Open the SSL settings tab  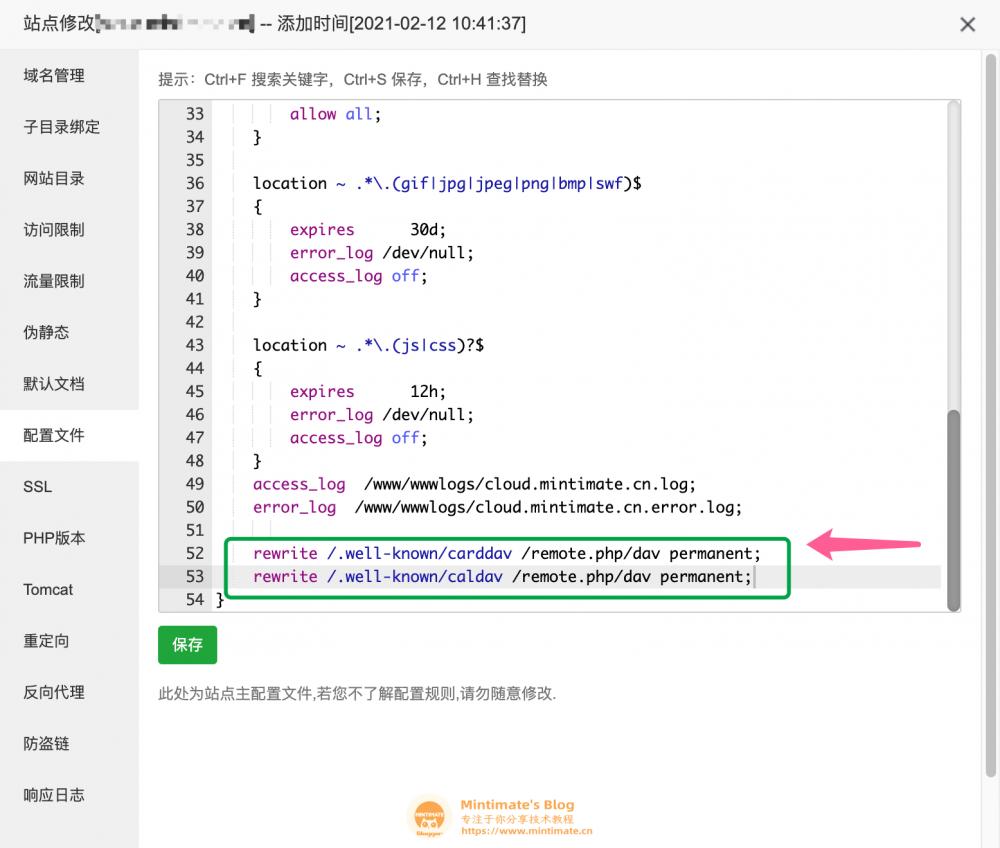click(37, 487)
